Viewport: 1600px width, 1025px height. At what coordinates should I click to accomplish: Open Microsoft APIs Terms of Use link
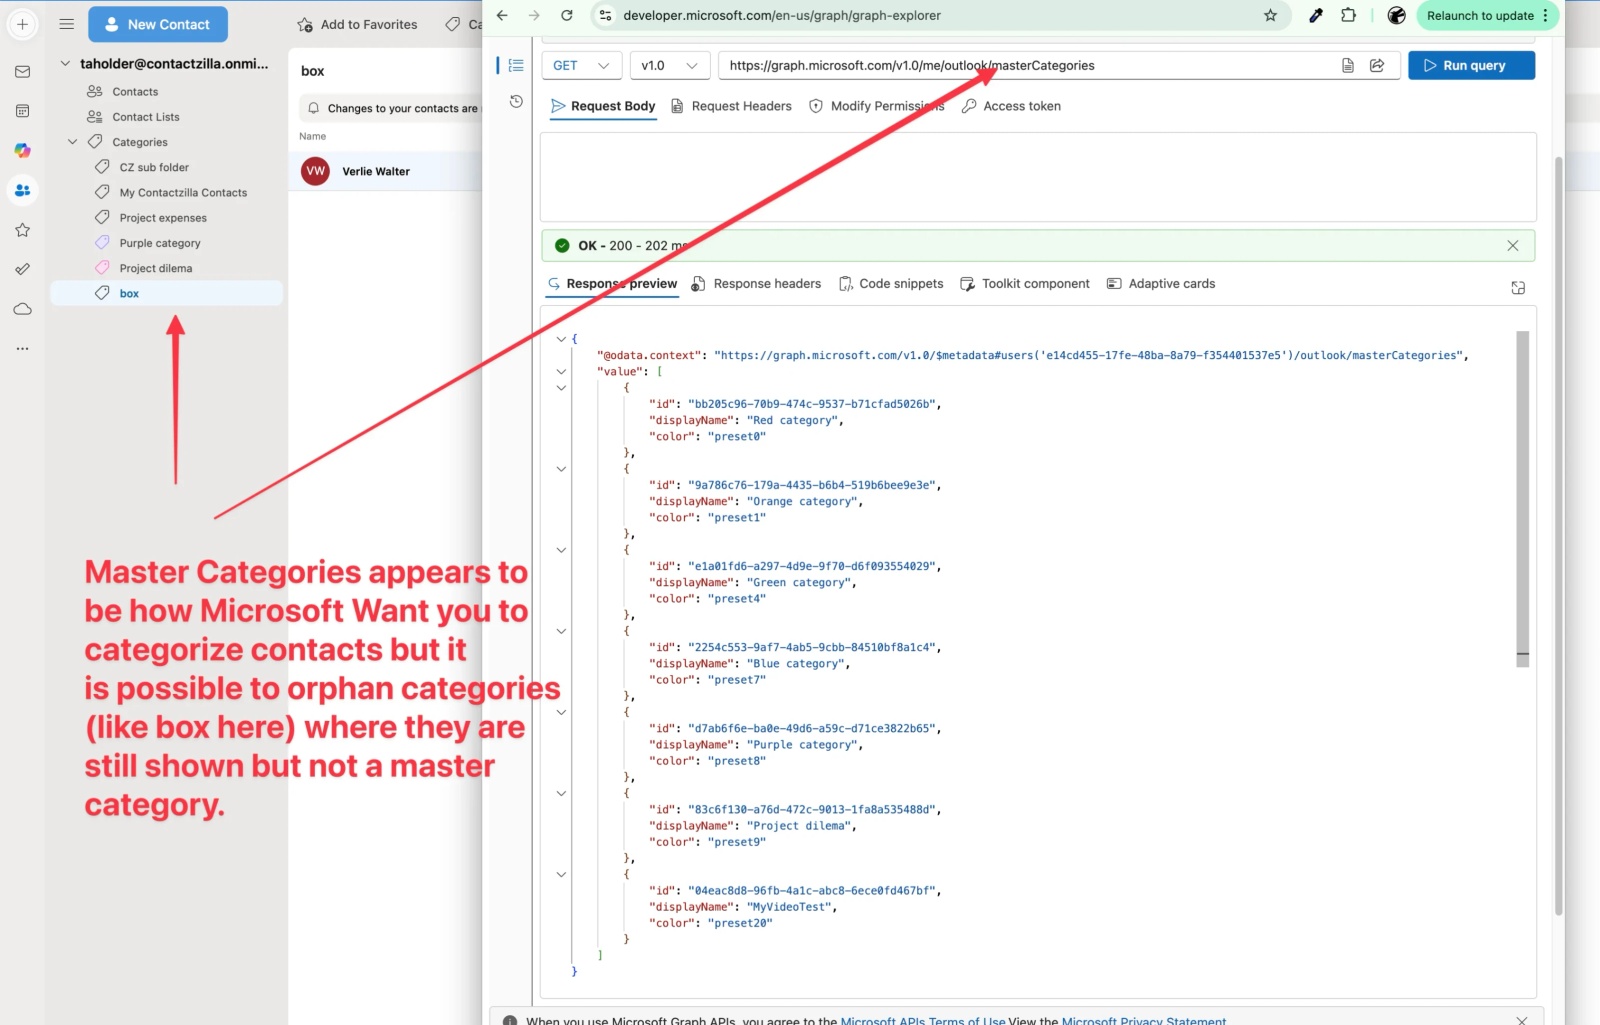[923, 1020]
